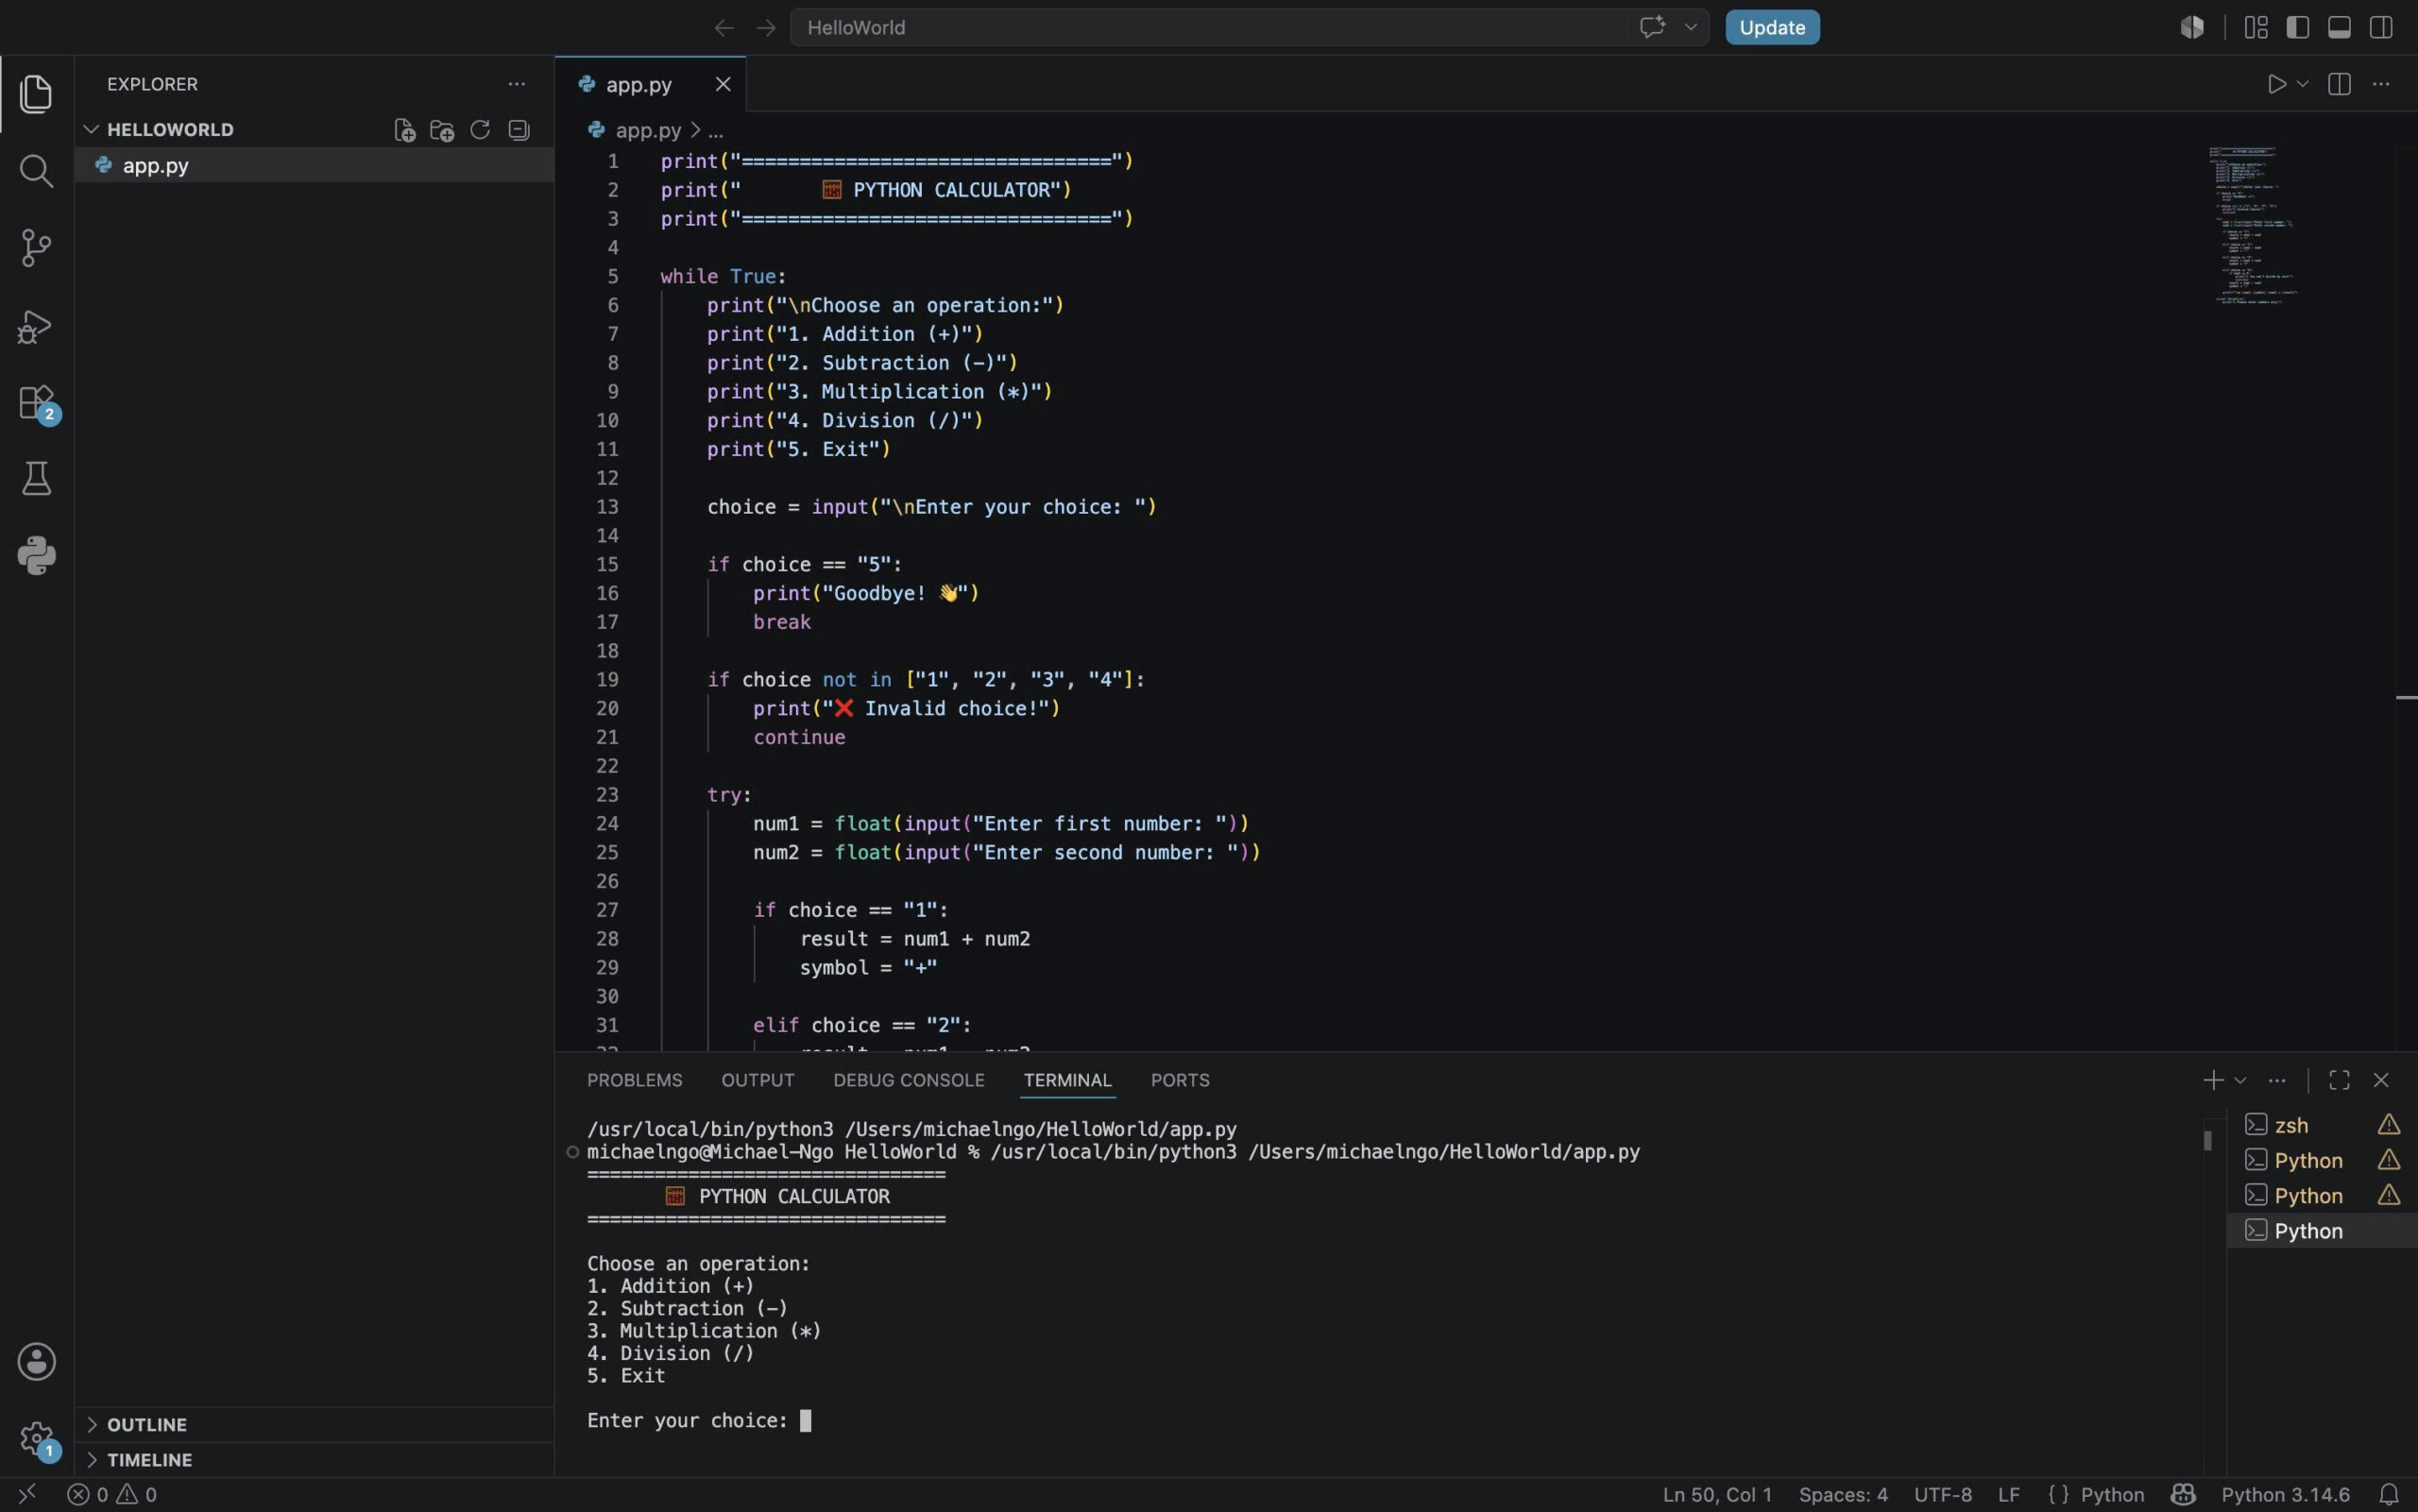Go back with the left arrow
The width and height of the screenshot is (2418, 1512).
(724, 28)
